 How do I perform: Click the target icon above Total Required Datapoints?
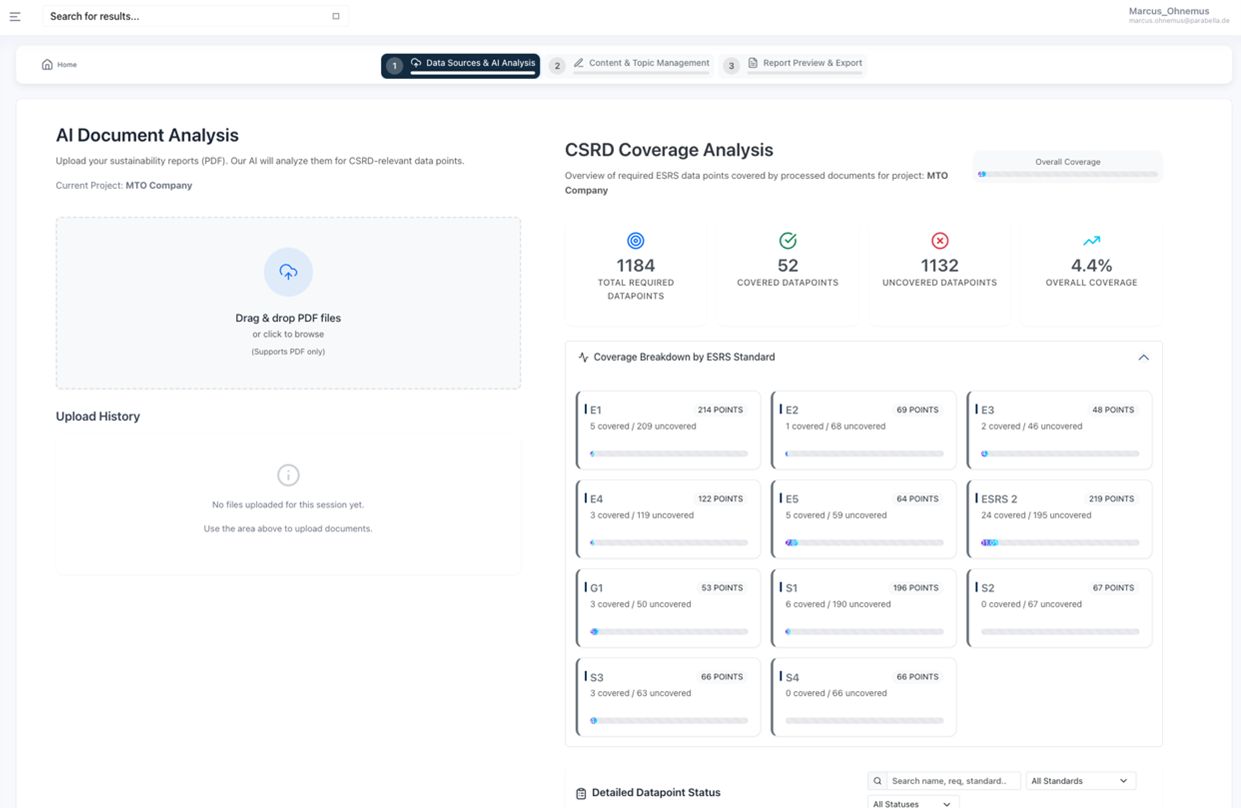click(635, 241)
